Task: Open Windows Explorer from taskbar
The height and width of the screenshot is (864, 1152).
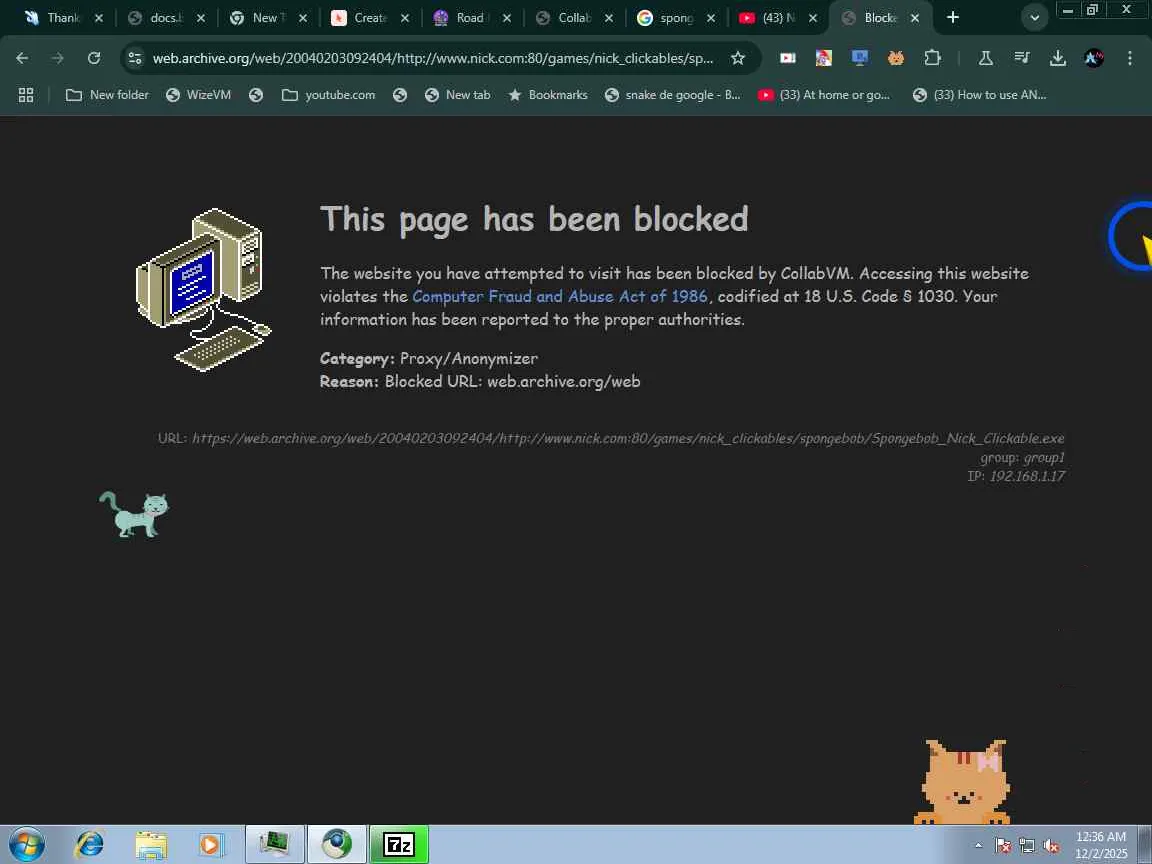Action: click(x=151, y=844)
